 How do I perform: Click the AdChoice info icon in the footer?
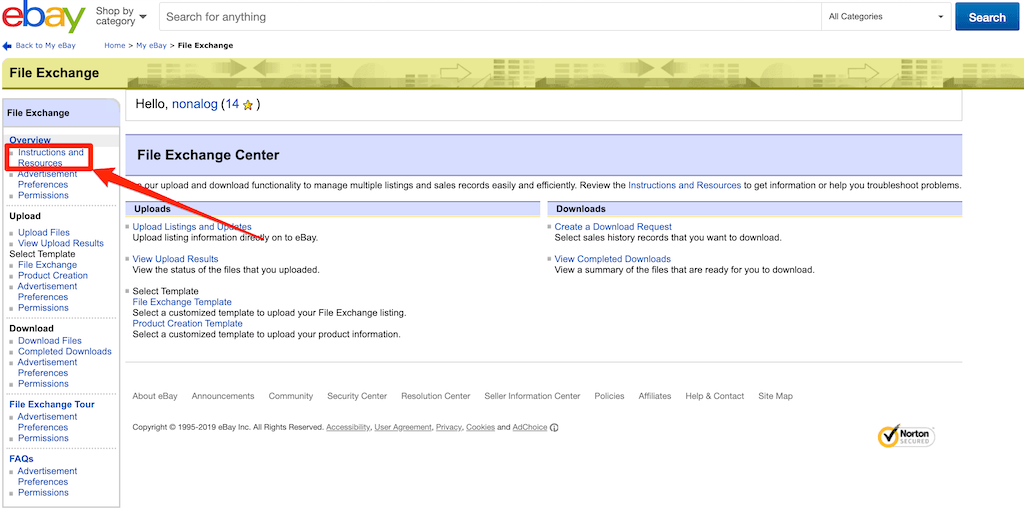(554, 428)
